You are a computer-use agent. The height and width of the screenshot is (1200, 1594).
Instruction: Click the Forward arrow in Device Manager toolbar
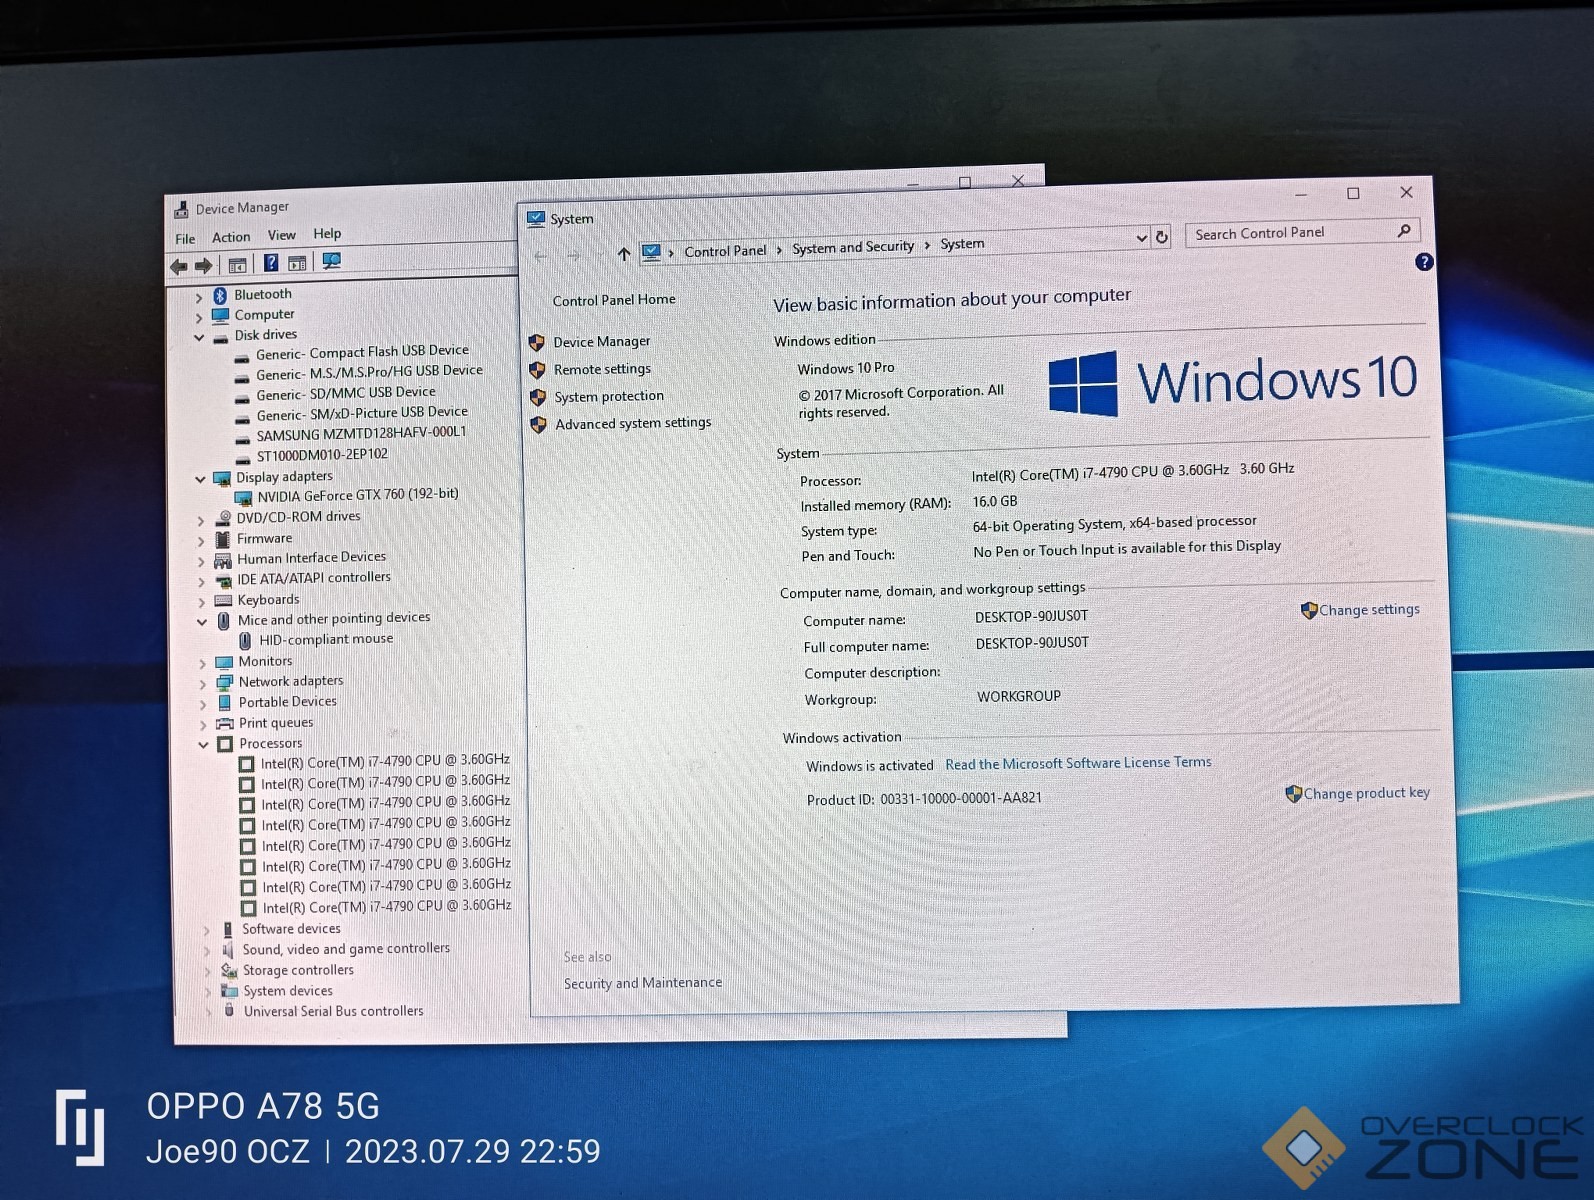pos(203,266)
